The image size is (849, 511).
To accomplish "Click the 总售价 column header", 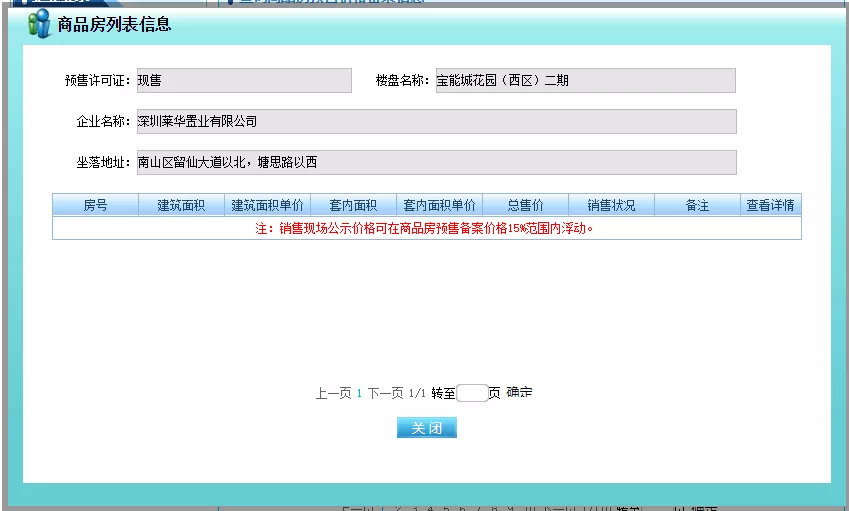I will [x=525, y=206].
